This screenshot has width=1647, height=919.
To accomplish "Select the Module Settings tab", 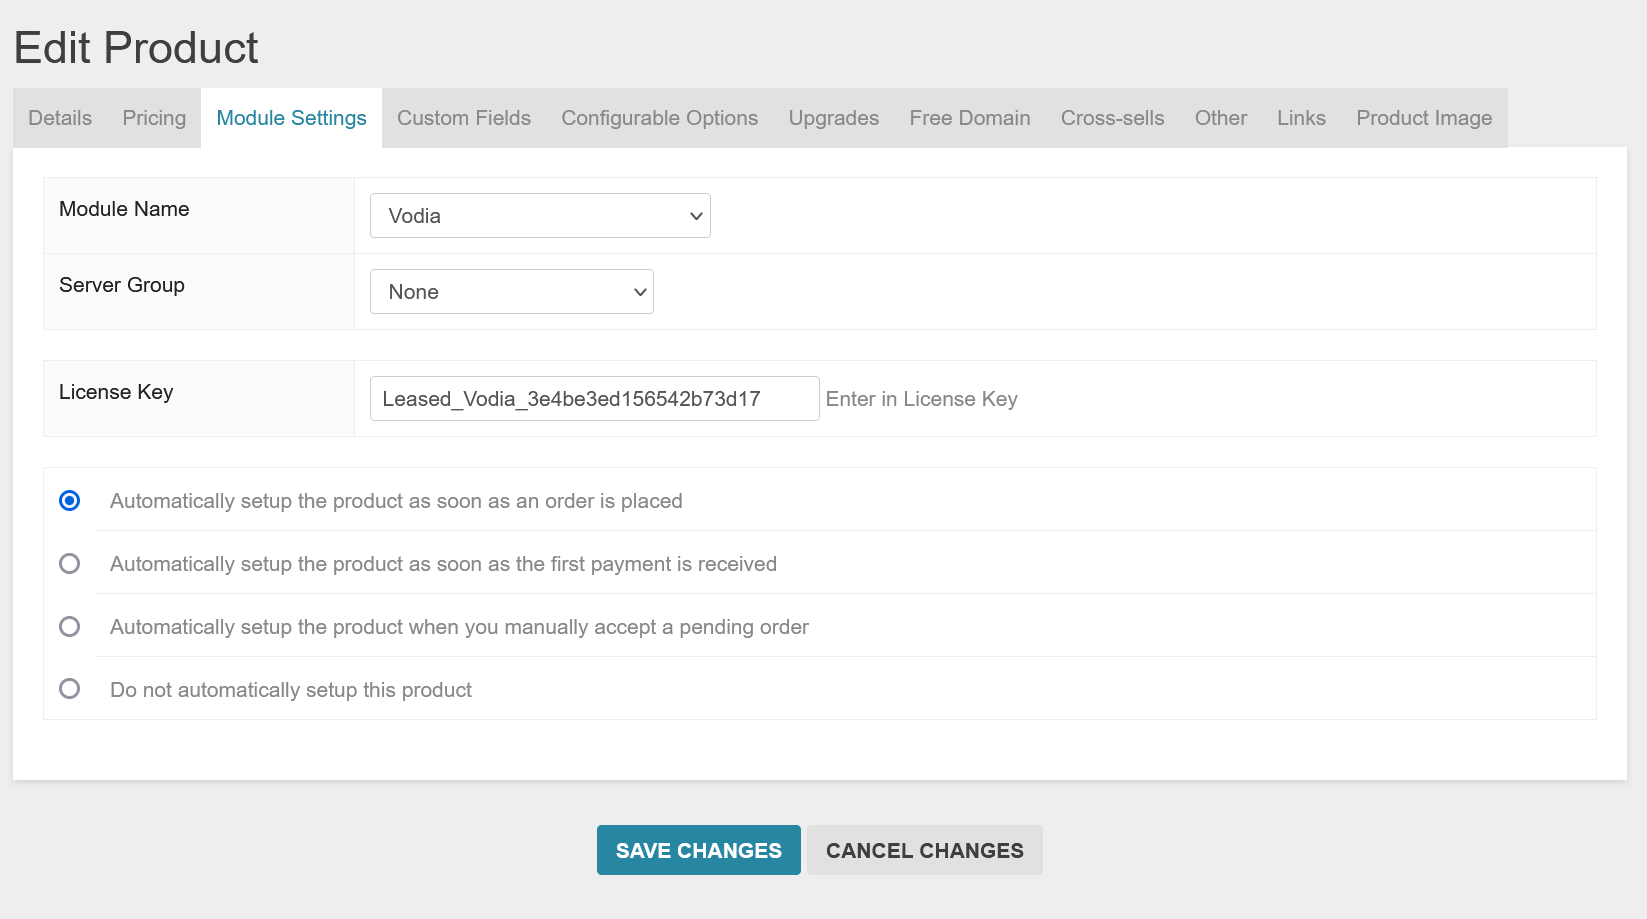I will [291, 118].
